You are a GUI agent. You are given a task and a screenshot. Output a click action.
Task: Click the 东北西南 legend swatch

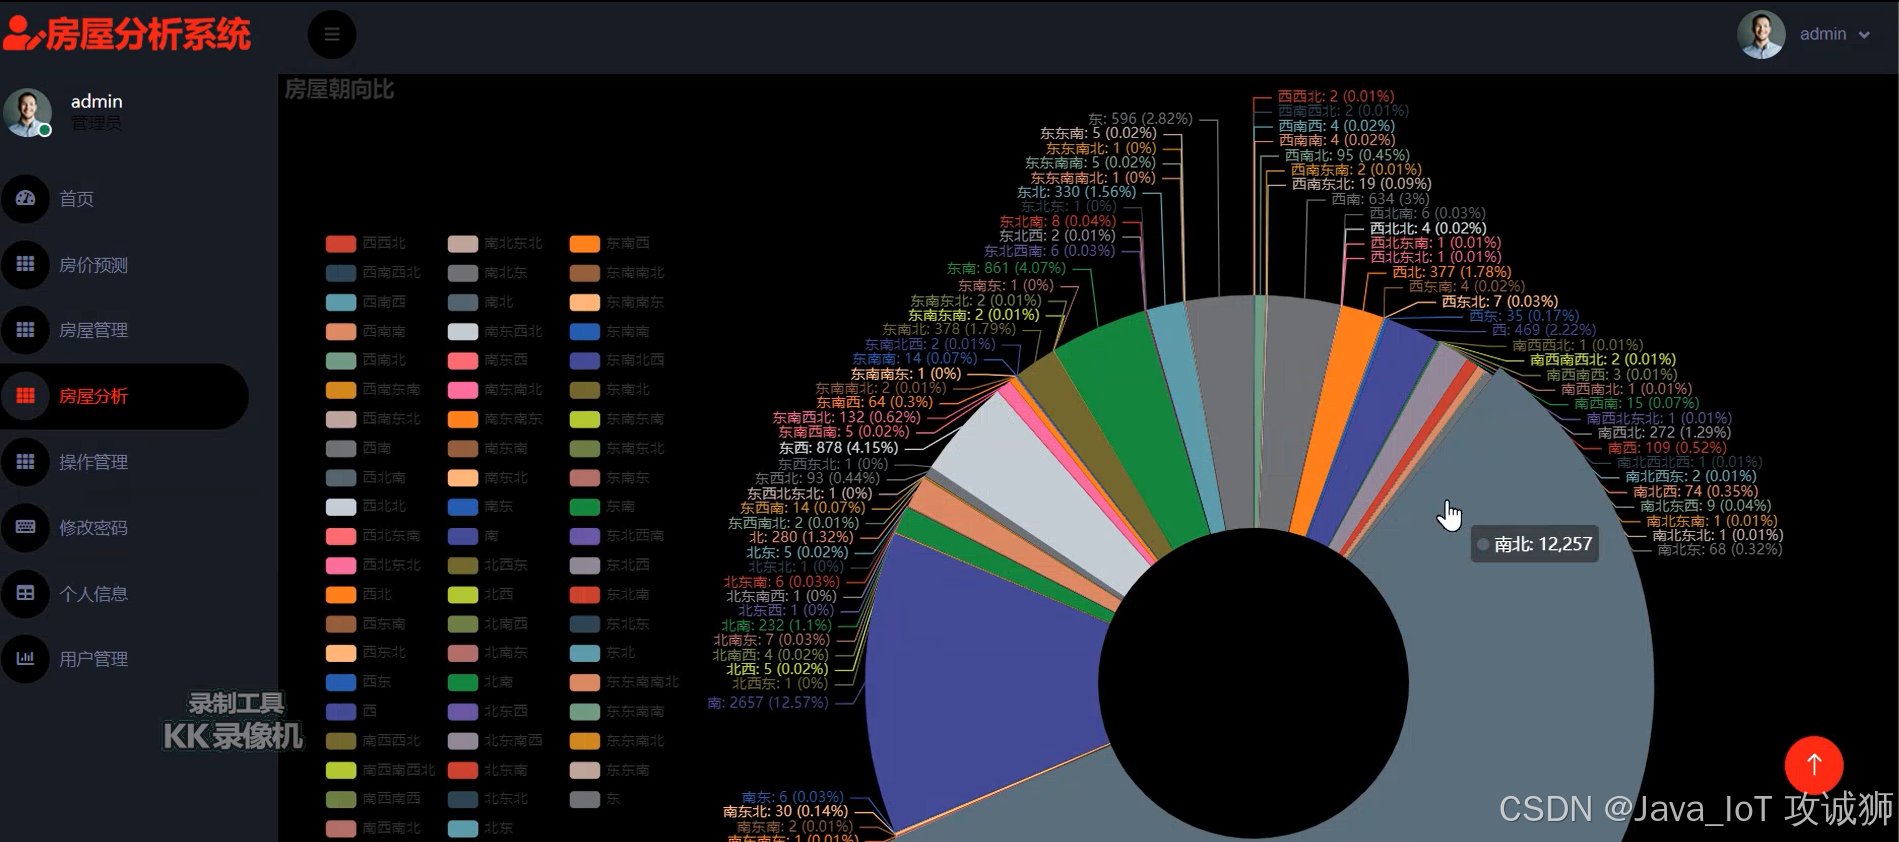pyautogui.click(x=584, y=536)
